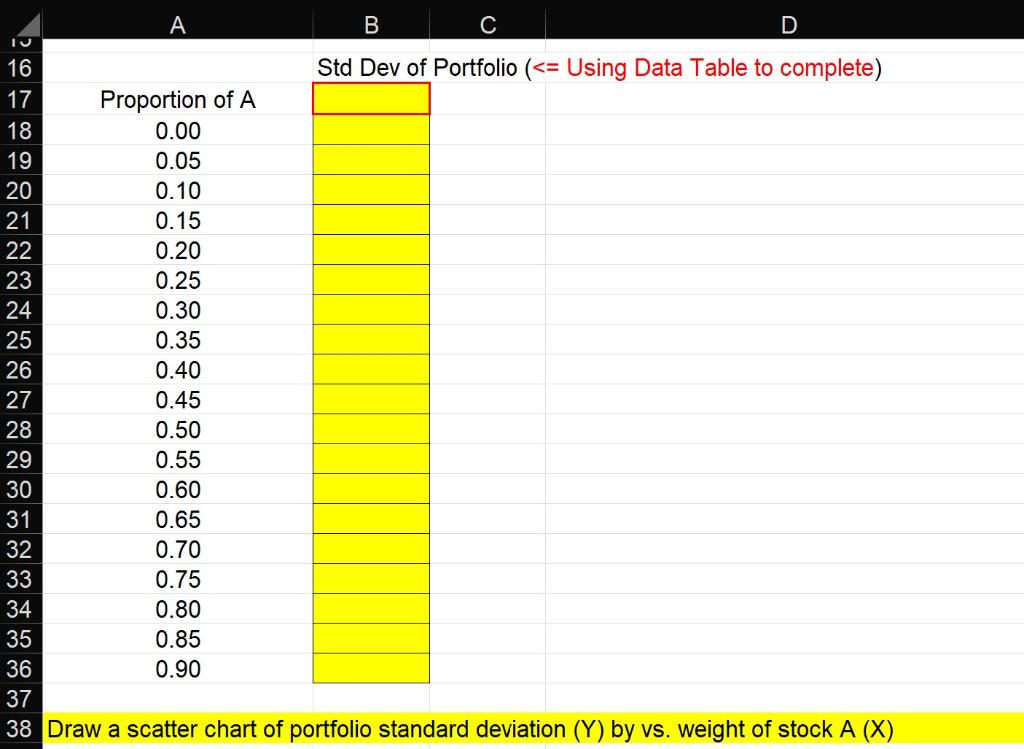The height and width of the screenshot is (749, 1024).
Task: Select row 17 by its row number
Action: pyautogui.click(x=19, y=99)
